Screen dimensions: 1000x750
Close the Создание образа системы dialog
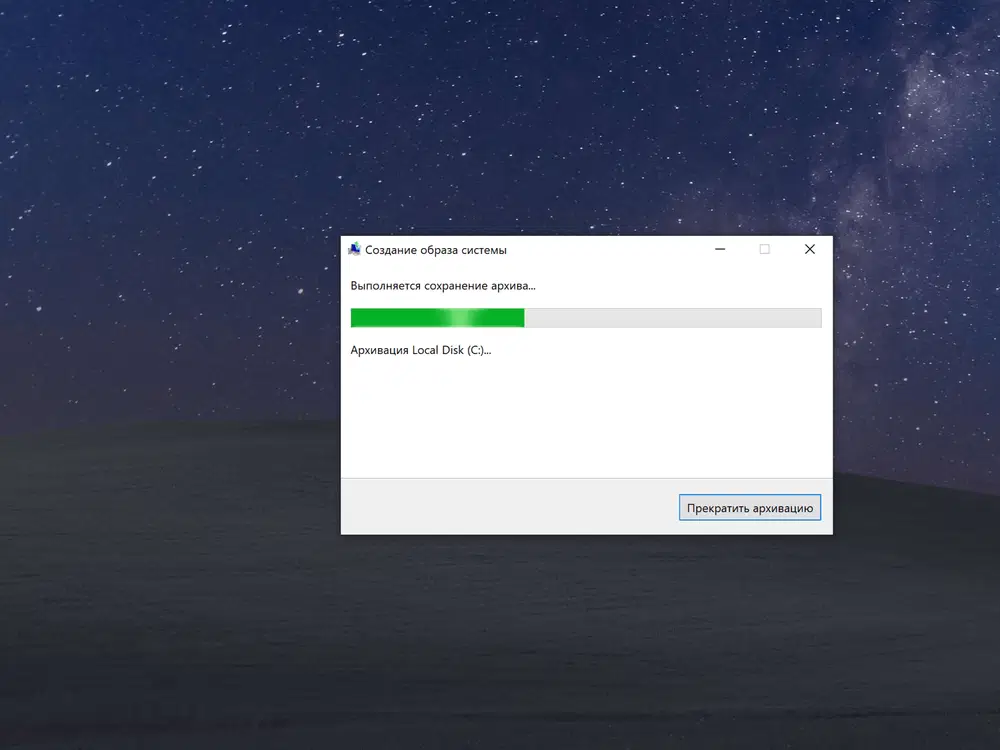click(x=809, y=249)
